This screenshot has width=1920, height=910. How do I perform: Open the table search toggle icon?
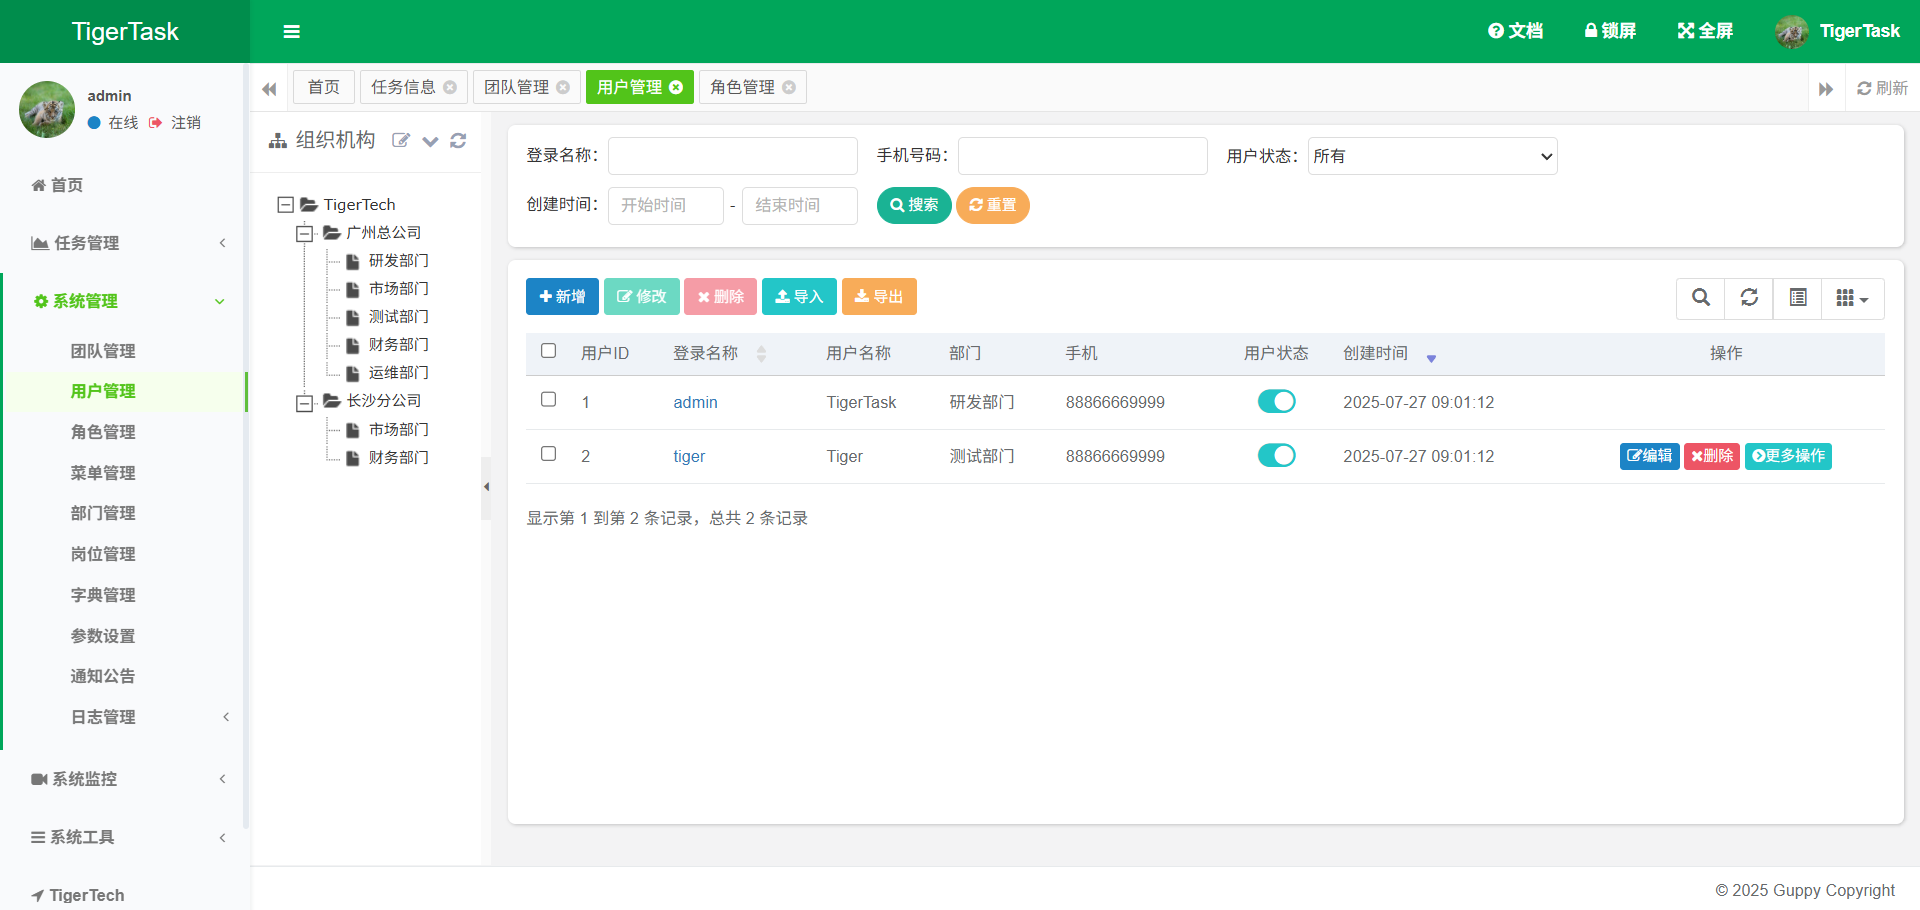click(1700, 298)
